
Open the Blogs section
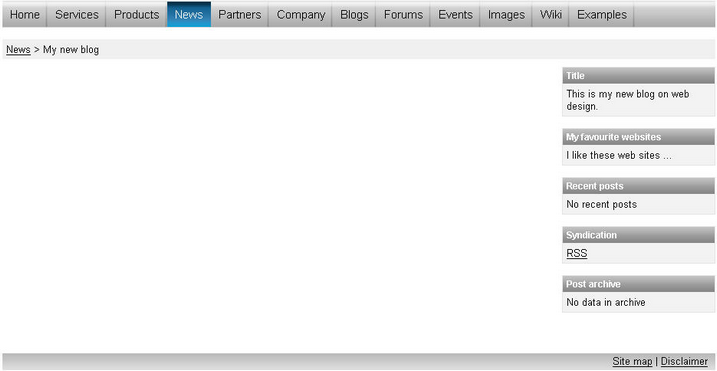(354, 15)
